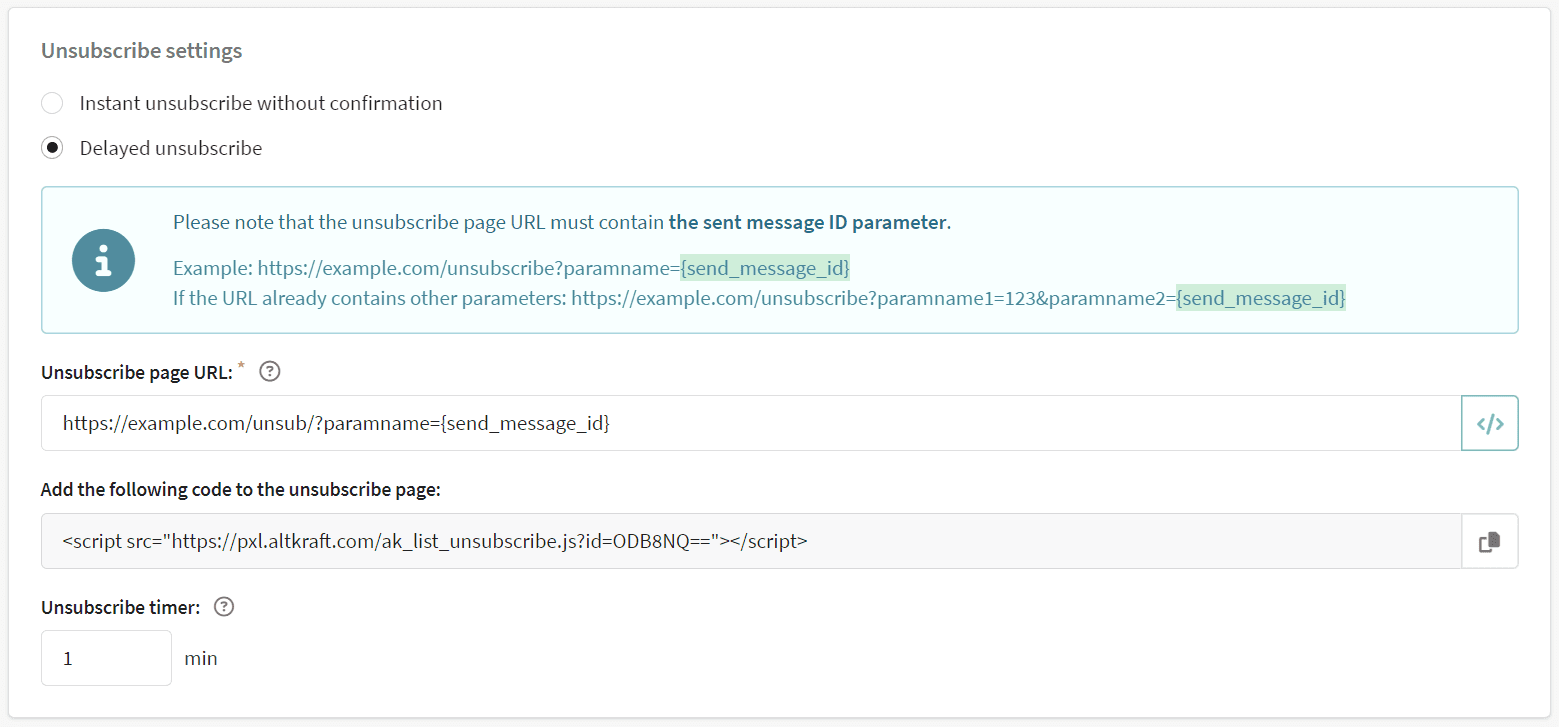Screen dimensions: 1559x727
Task: Click the info icon in notice box
Action: tap(103, 260)
